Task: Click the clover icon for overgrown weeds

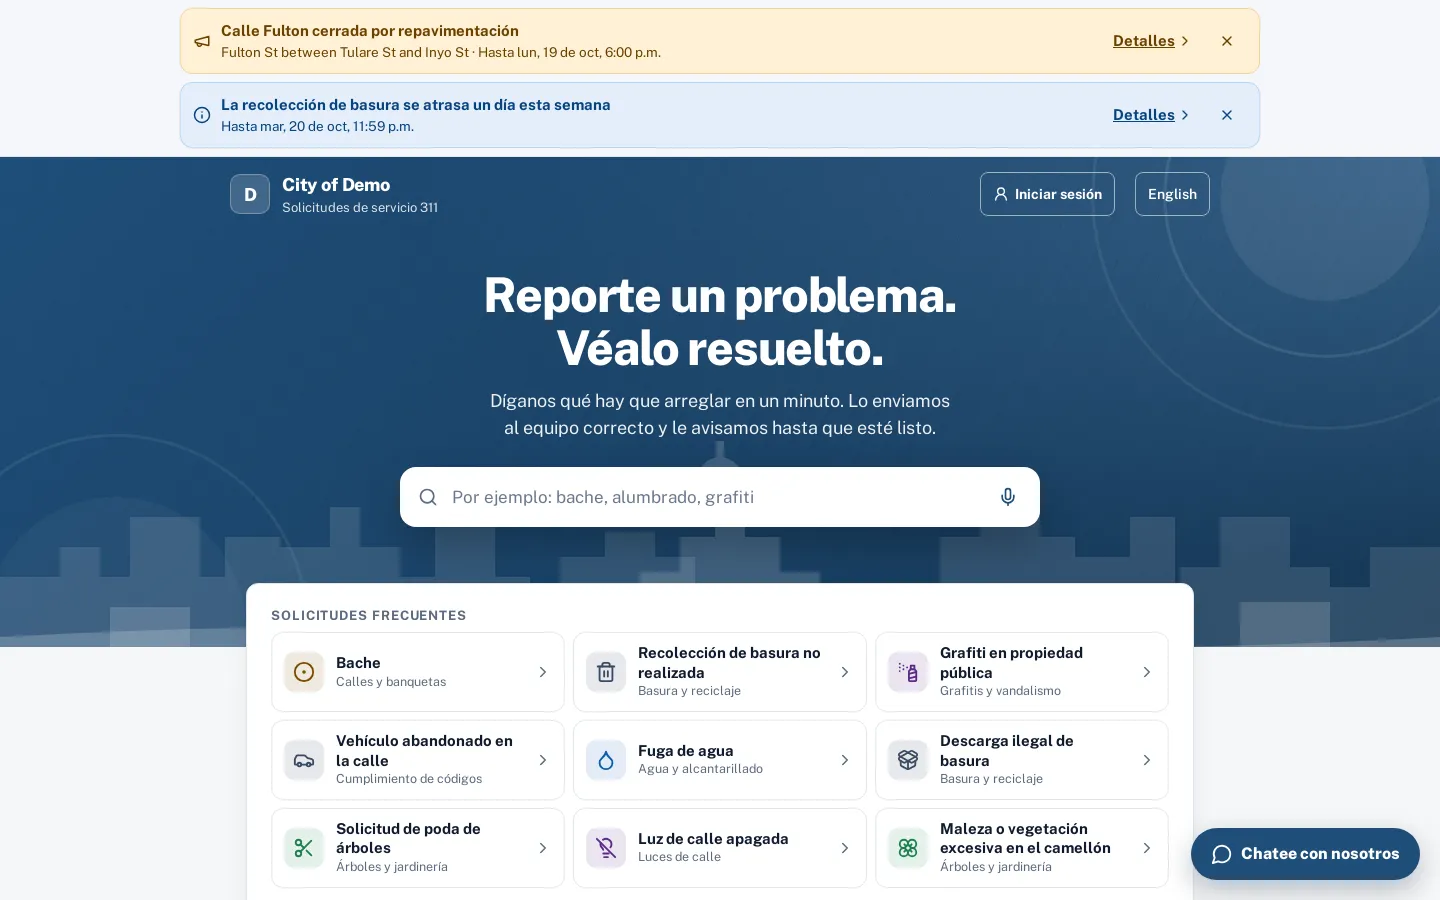Action: click(908, 848)
